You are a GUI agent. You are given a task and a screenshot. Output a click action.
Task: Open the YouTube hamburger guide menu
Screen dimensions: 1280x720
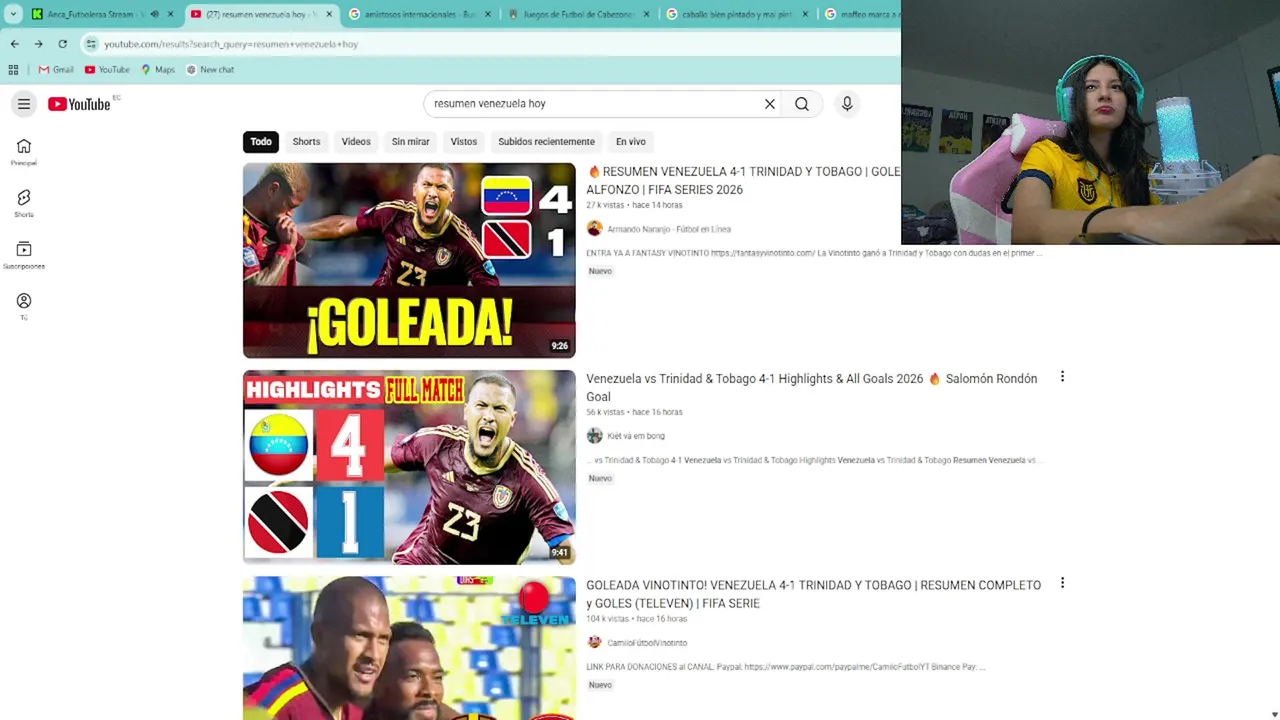tap(24, 104)
